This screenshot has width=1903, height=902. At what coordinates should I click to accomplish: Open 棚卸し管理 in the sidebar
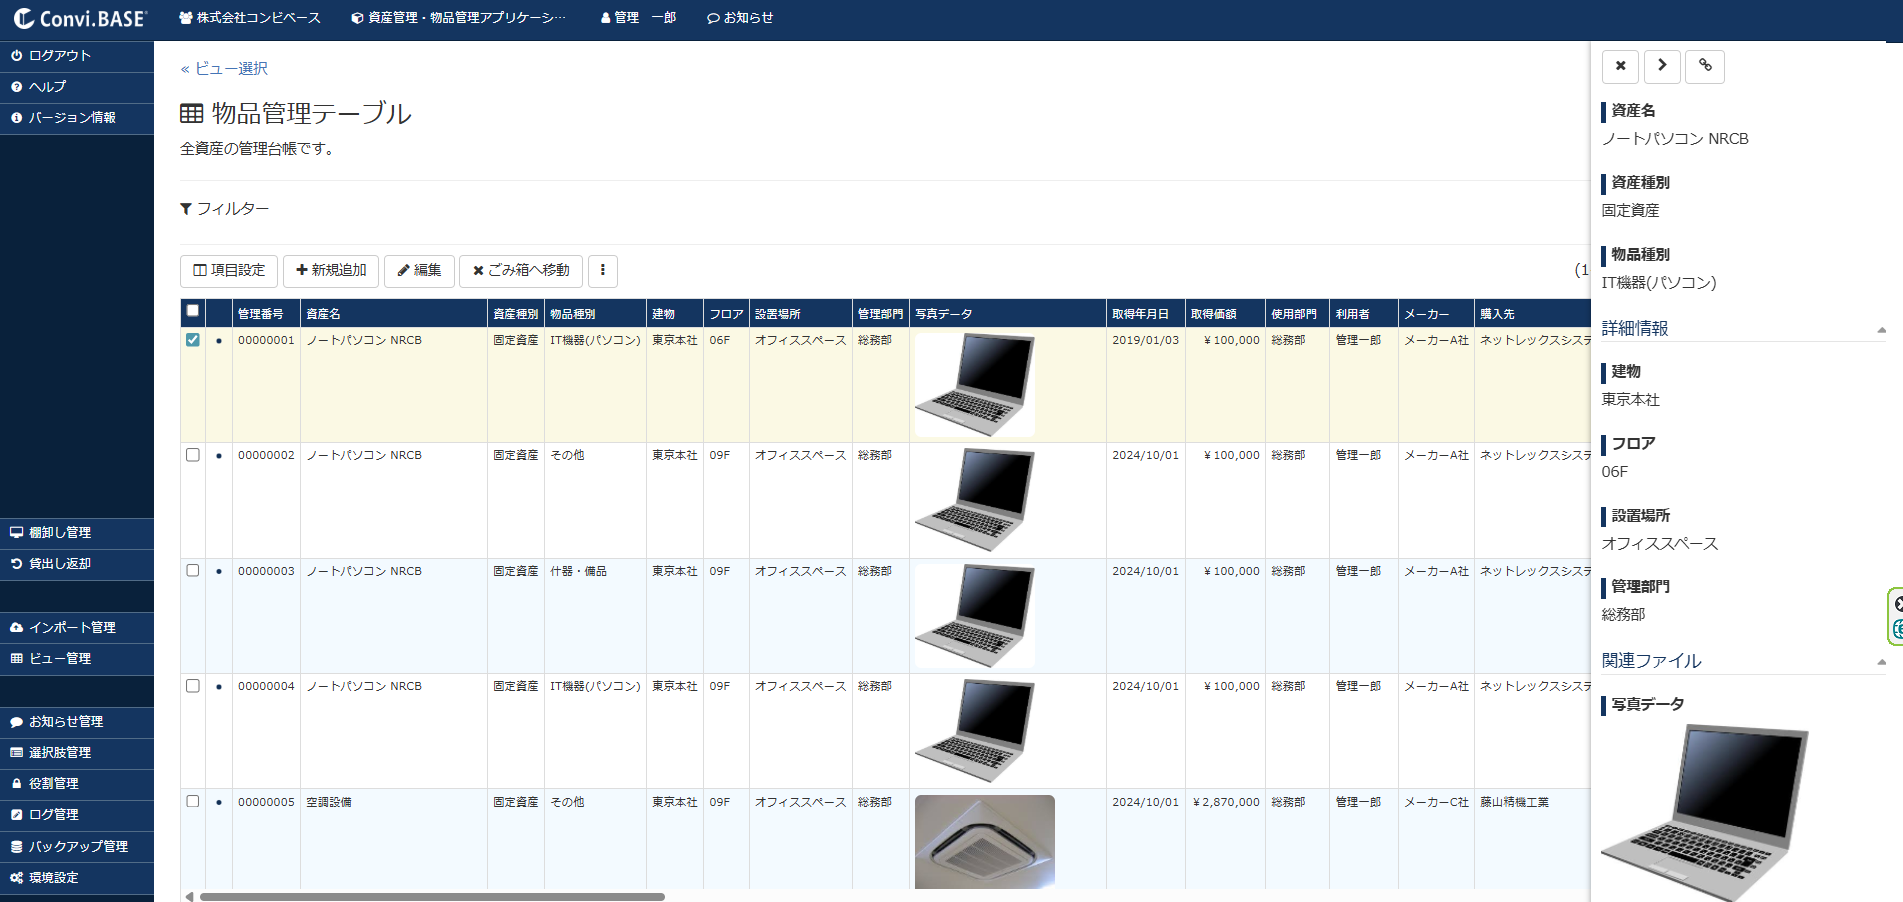60,533
